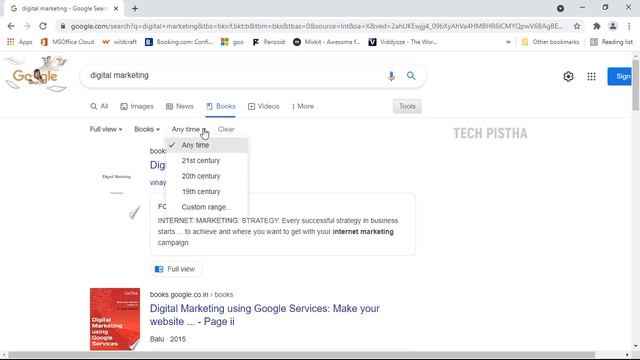Viewport: 640px width, 360px height.
Task: Open the Mixkit bookmark
Action: [x=327, y=42]
